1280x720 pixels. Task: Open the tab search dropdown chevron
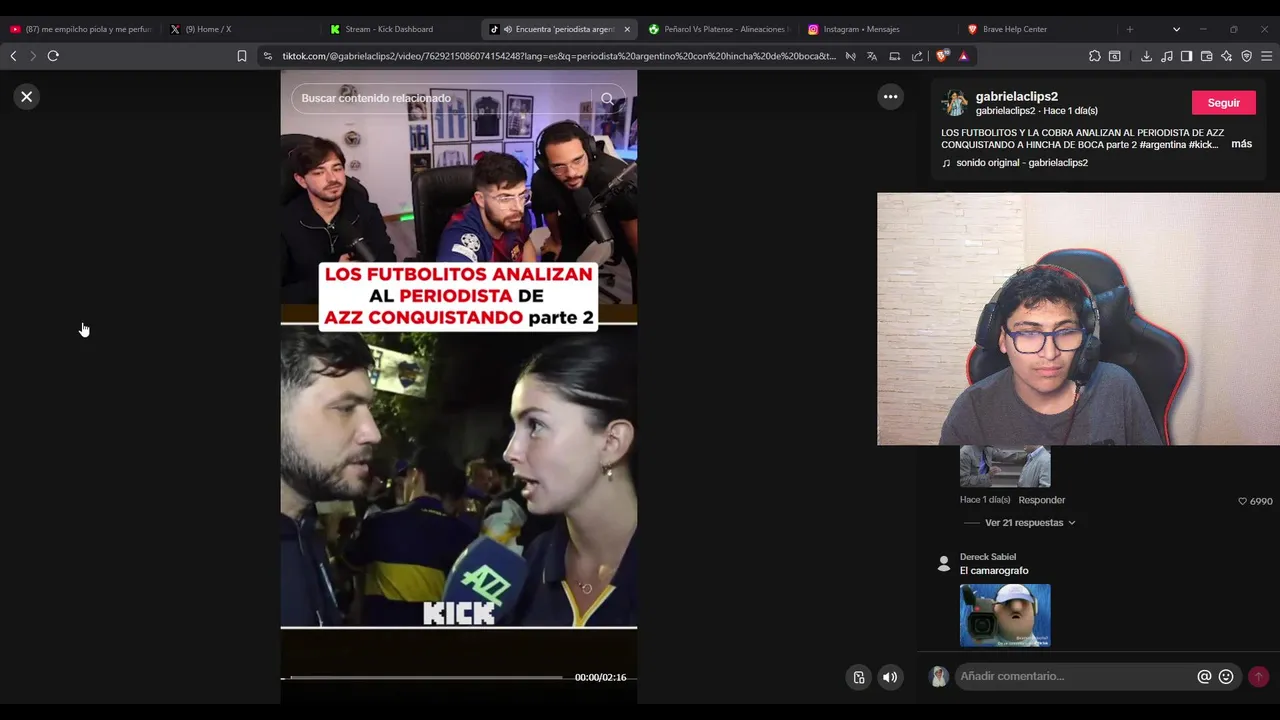[1176, 29]
